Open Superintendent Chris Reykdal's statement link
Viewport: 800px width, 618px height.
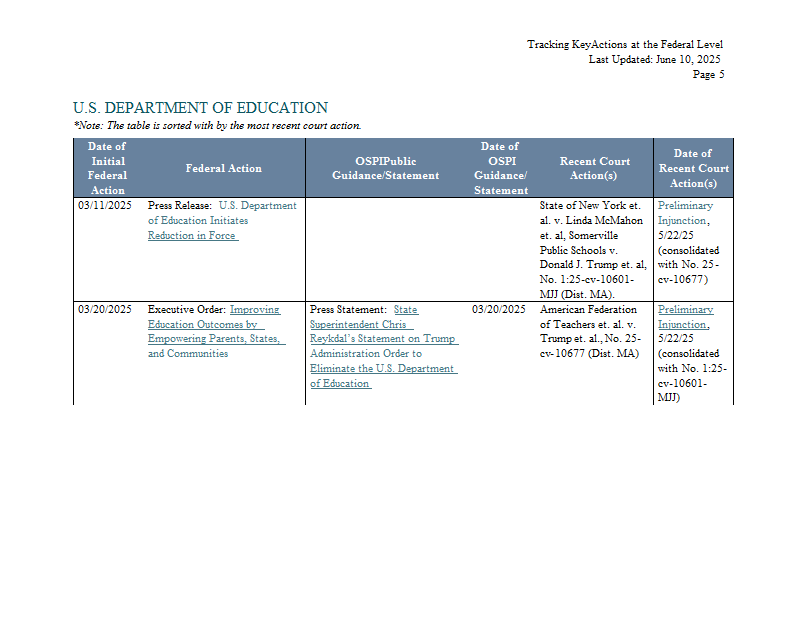(x=384, y=346)
